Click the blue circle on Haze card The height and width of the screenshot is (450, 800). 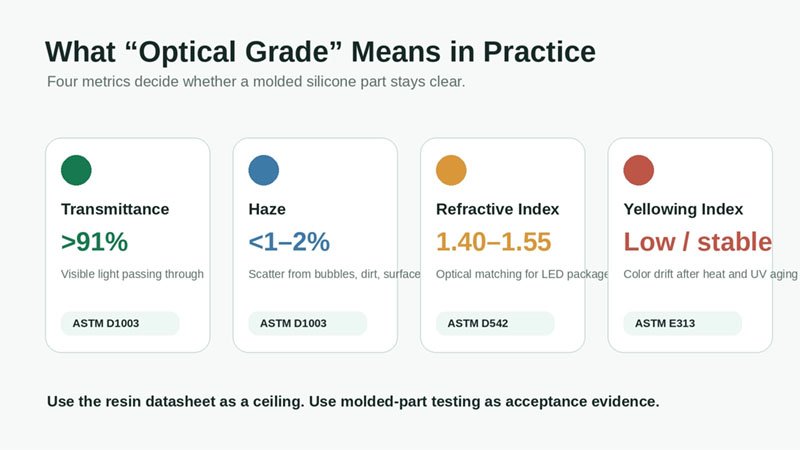point(264,170)
